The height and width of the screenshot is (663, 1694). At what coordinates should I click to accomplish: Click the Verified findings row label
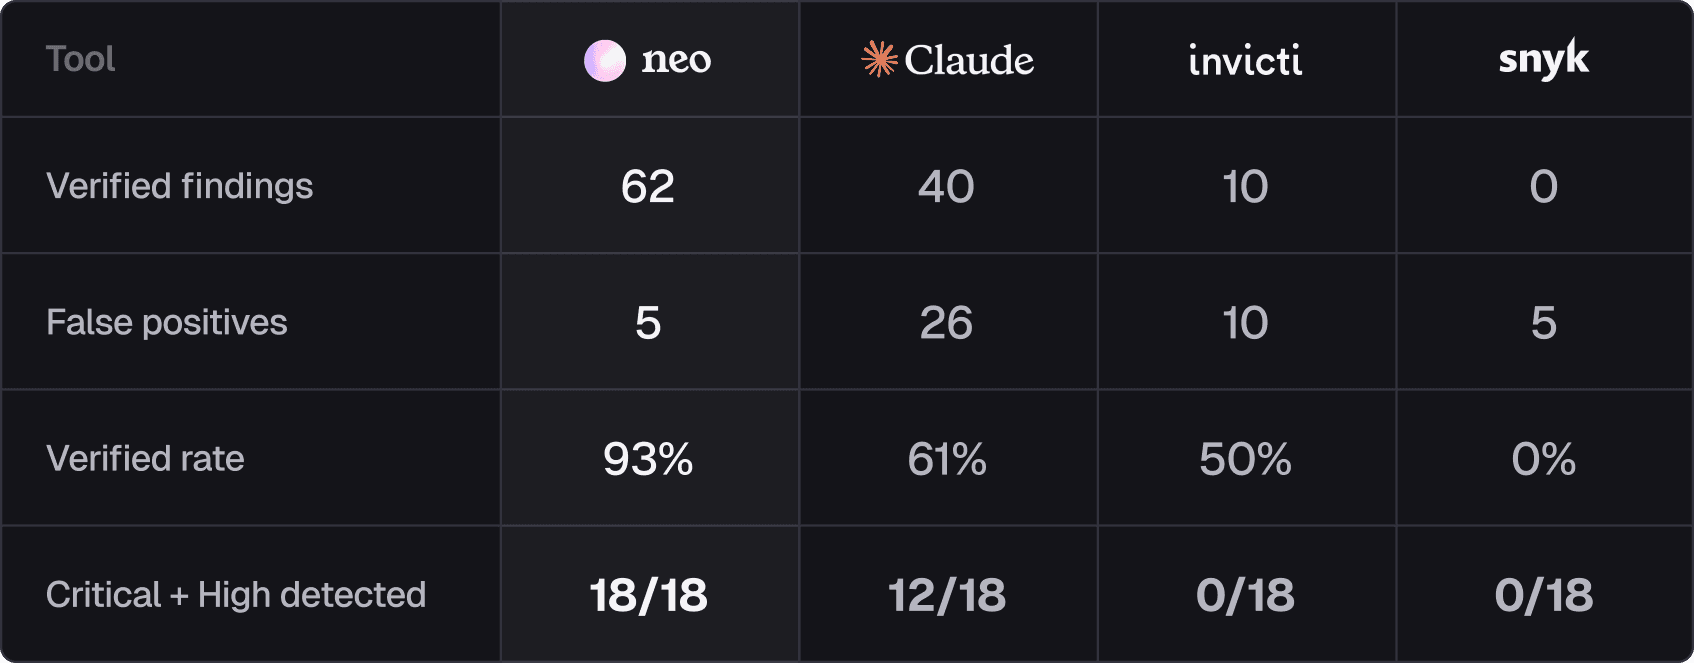[x=179, y=186]
